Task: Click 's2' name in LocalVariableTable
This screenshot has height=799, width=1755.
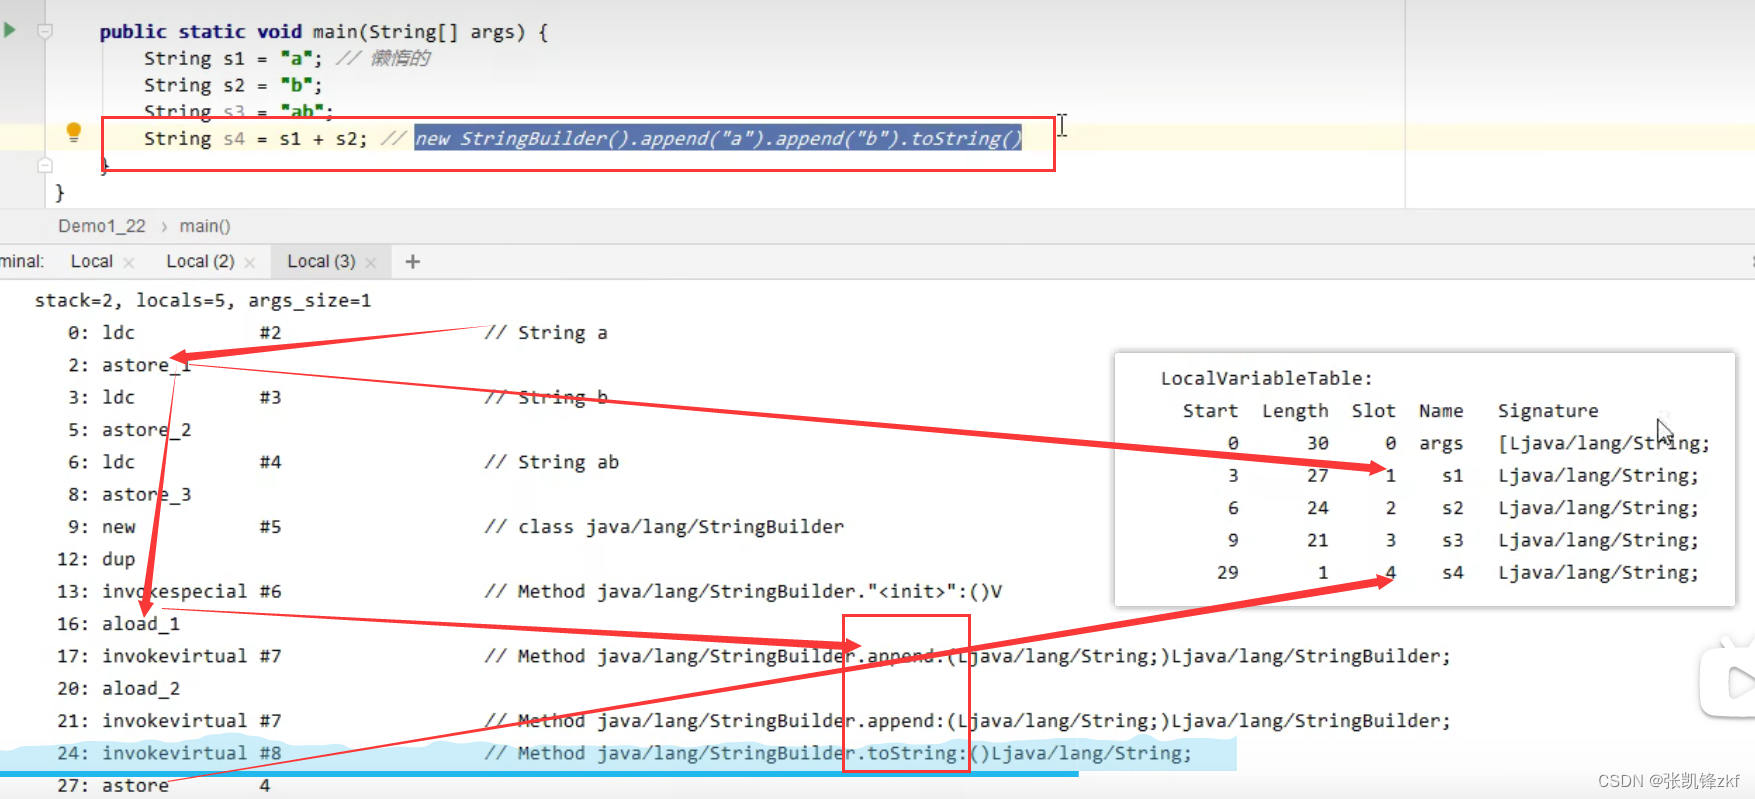Action: (1452, 508)
